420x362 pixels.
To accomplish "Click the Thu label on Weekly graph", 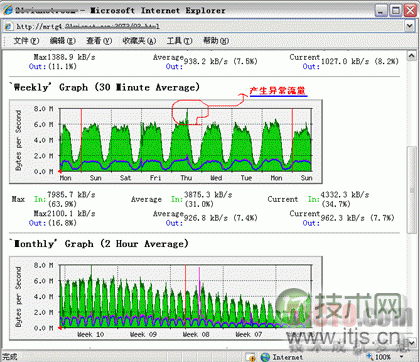I will [x=186, y=178].
